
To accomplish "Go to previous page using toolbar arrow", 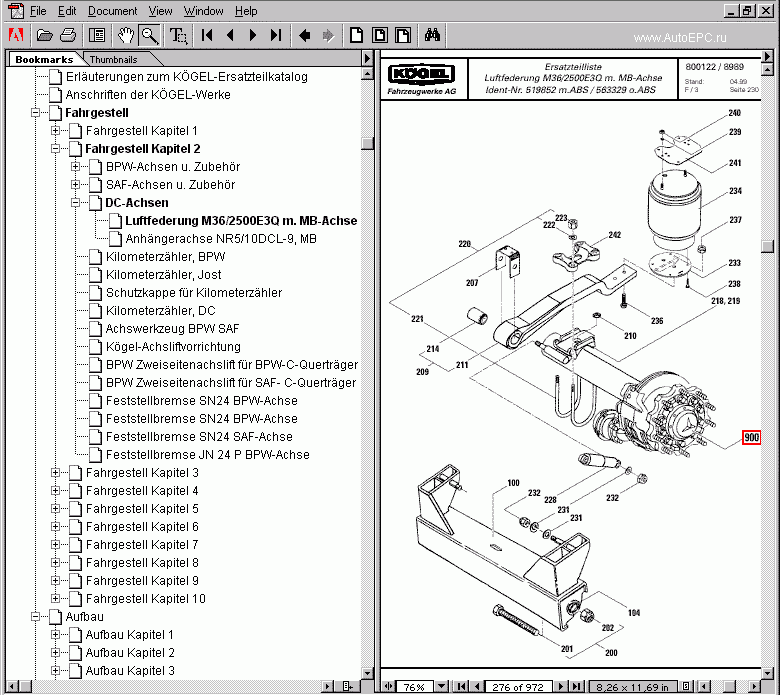I will [x=230, y=35].
